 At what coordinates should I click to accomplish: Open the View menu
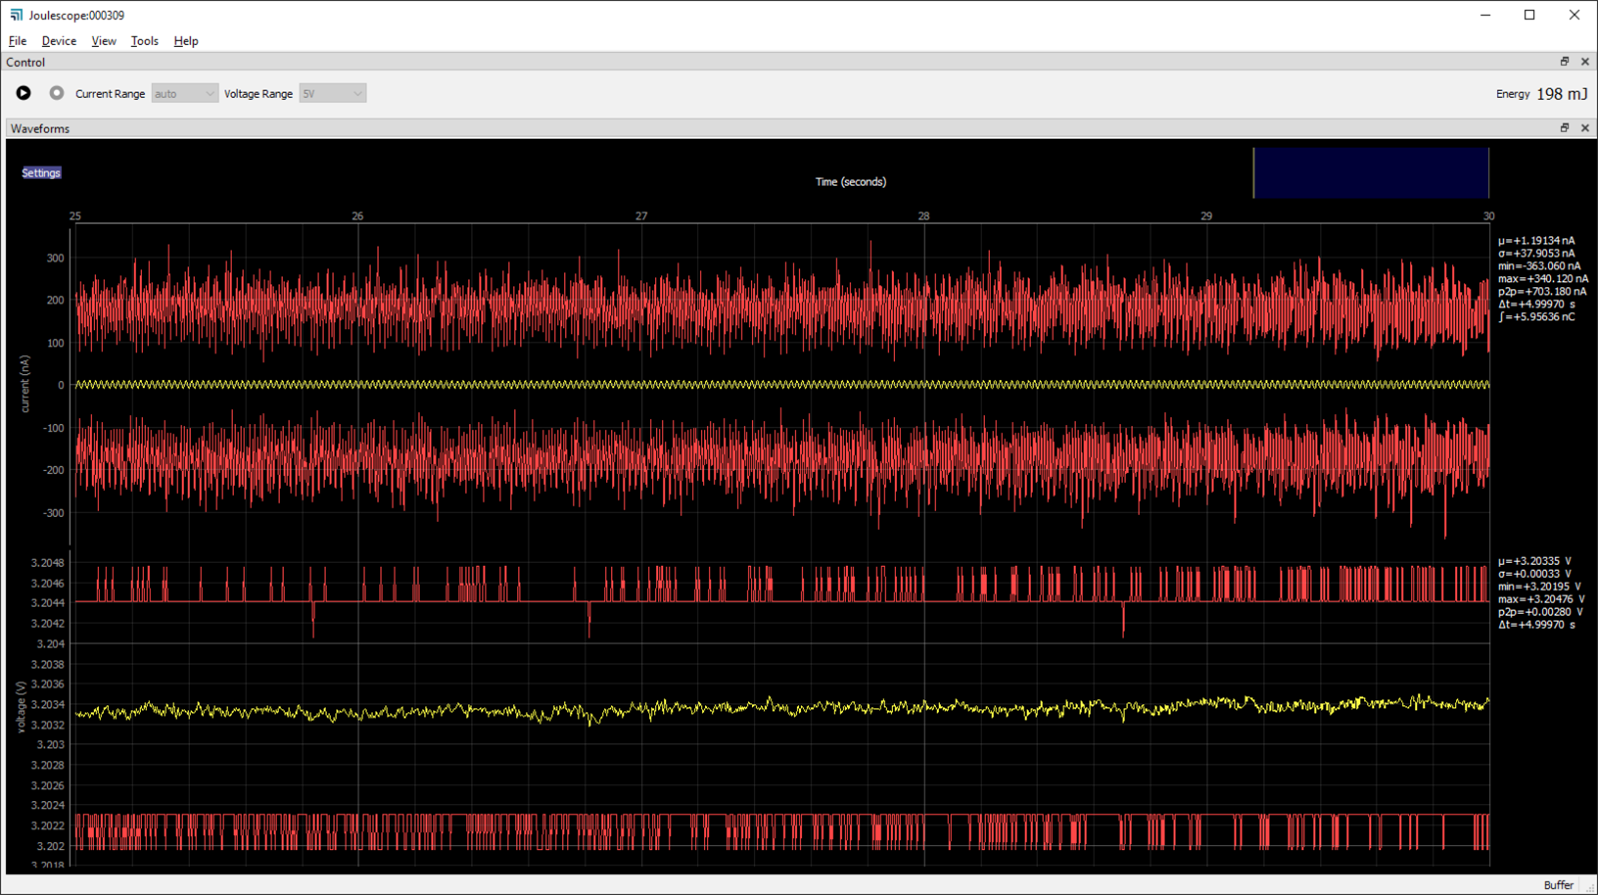pos(103,41)
